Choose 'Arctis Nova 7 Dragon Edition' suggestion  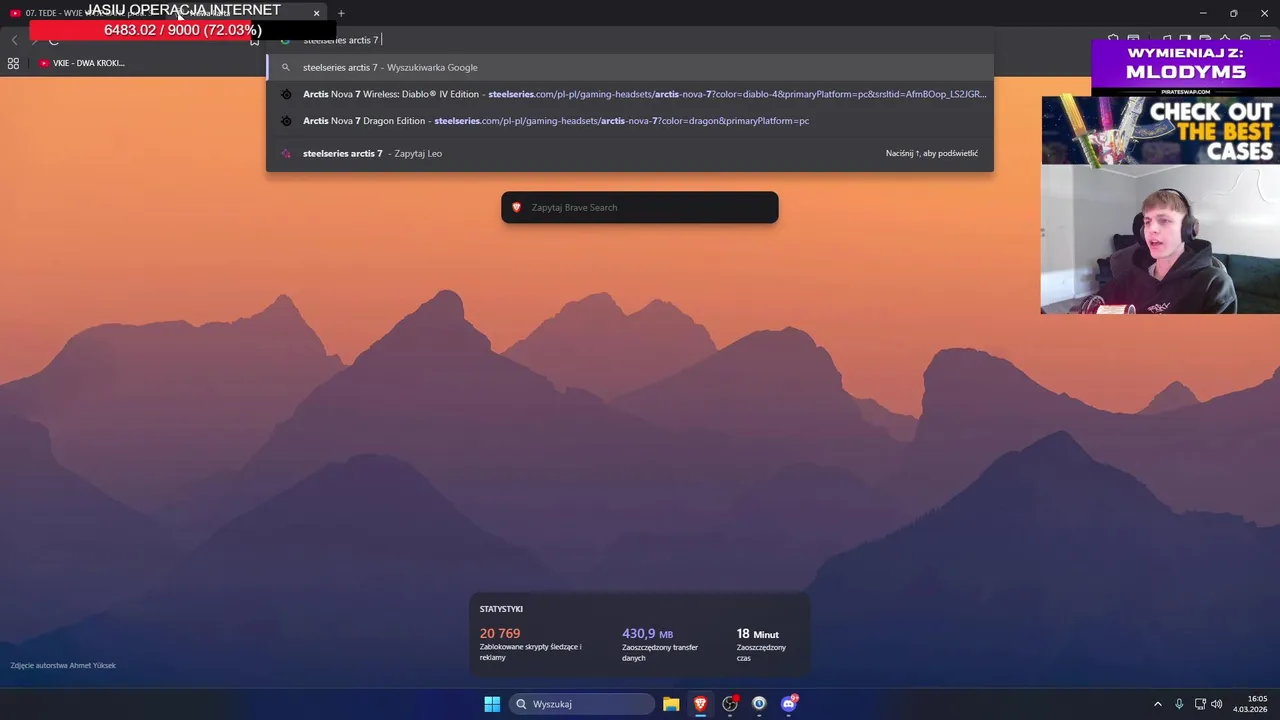(630, 121)
